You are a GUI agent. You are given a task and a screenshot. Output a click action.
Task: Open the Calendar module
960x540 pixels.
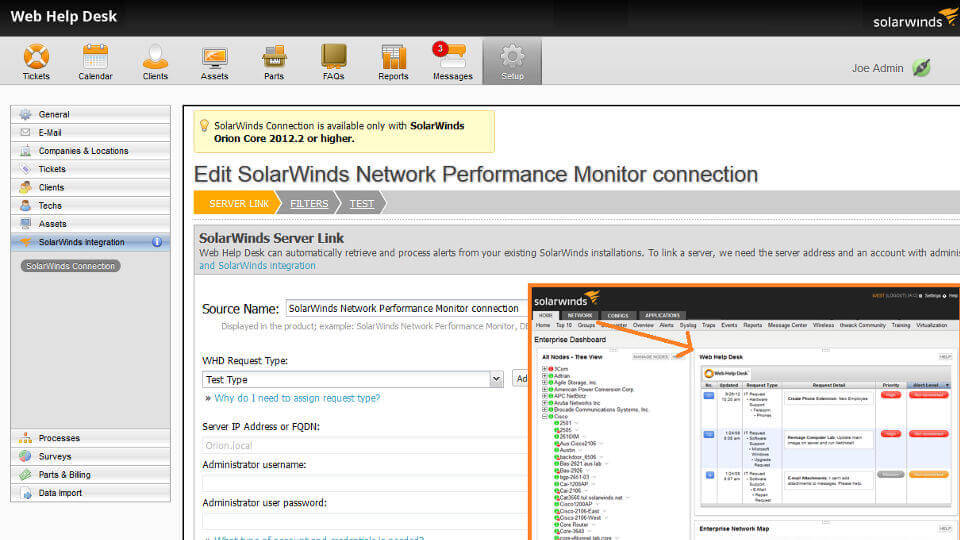point(95,62)
